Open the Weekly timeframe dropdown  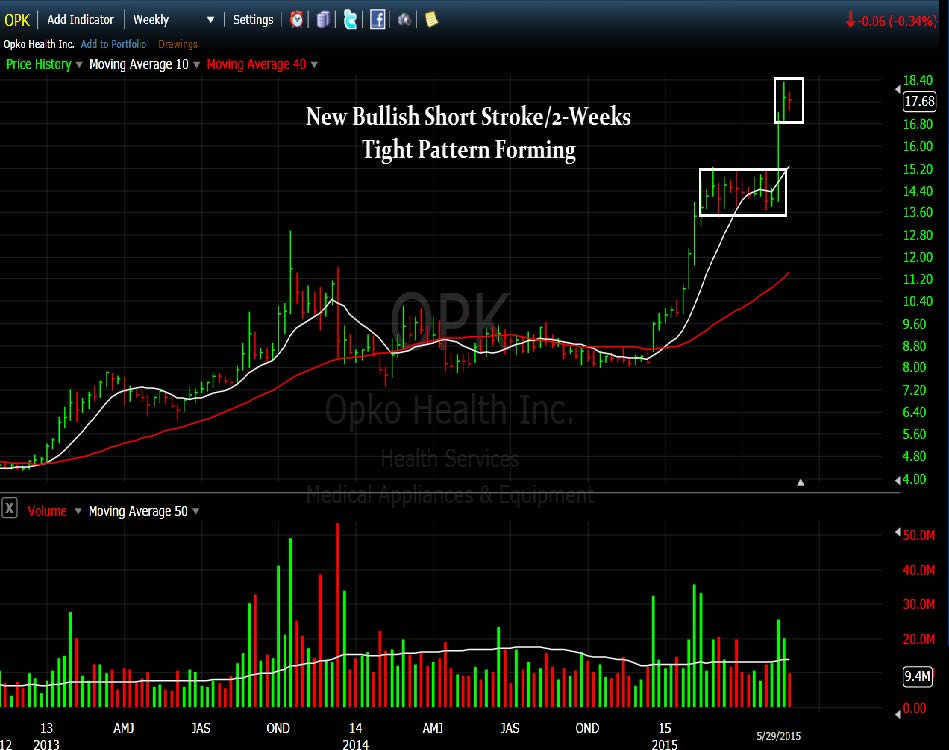174,19
